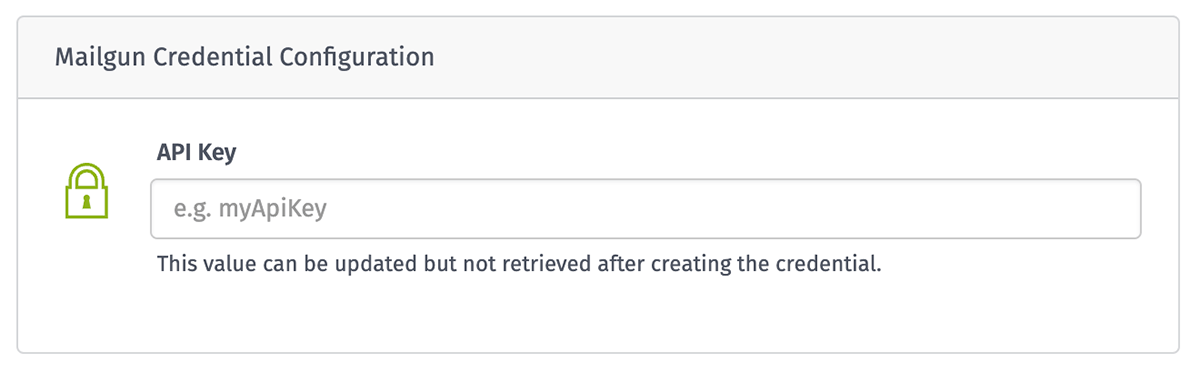This screenshot has width=1200, height=373.
Task: Click 'This value can be updated' sentence
Action: click(x=280, y=266)
